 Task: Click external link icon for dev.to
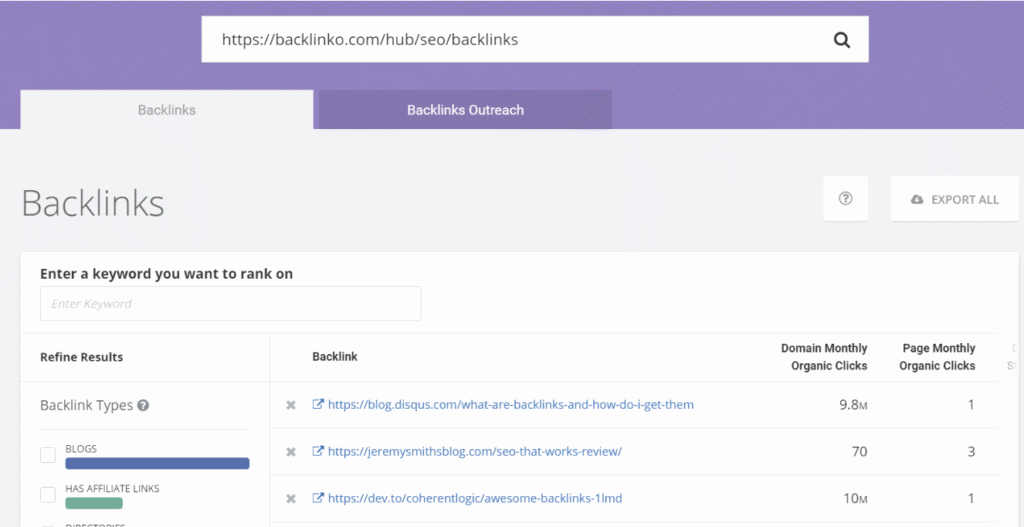318,498
